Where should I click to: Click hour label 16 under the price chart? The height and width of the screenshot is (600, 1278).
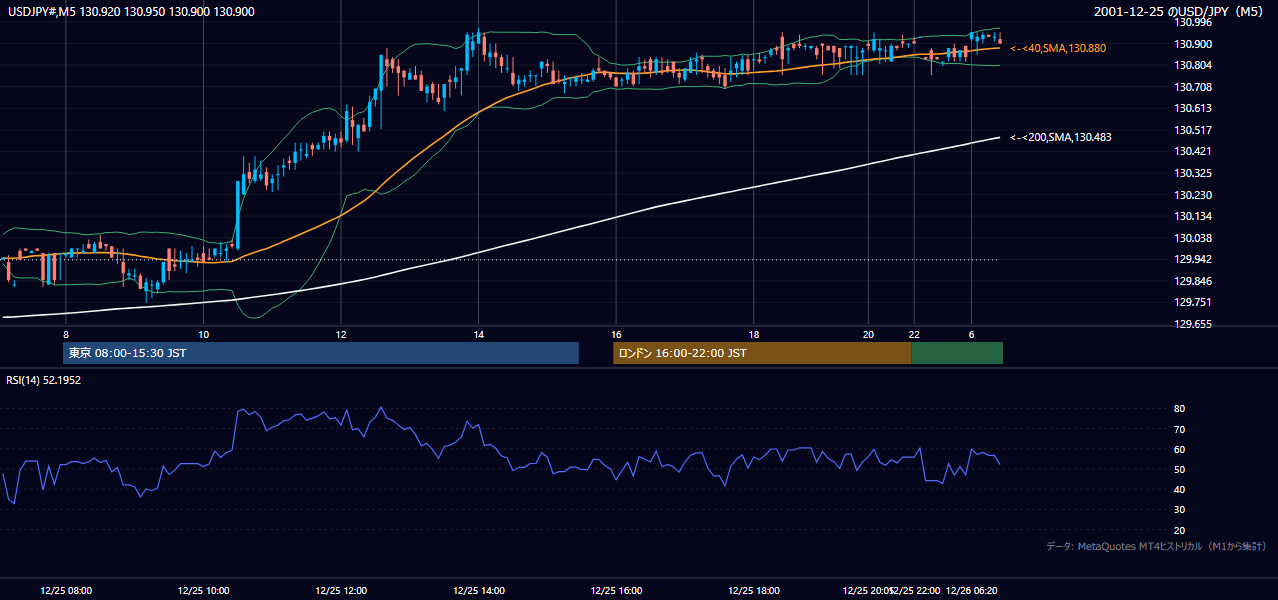[616, 334]
